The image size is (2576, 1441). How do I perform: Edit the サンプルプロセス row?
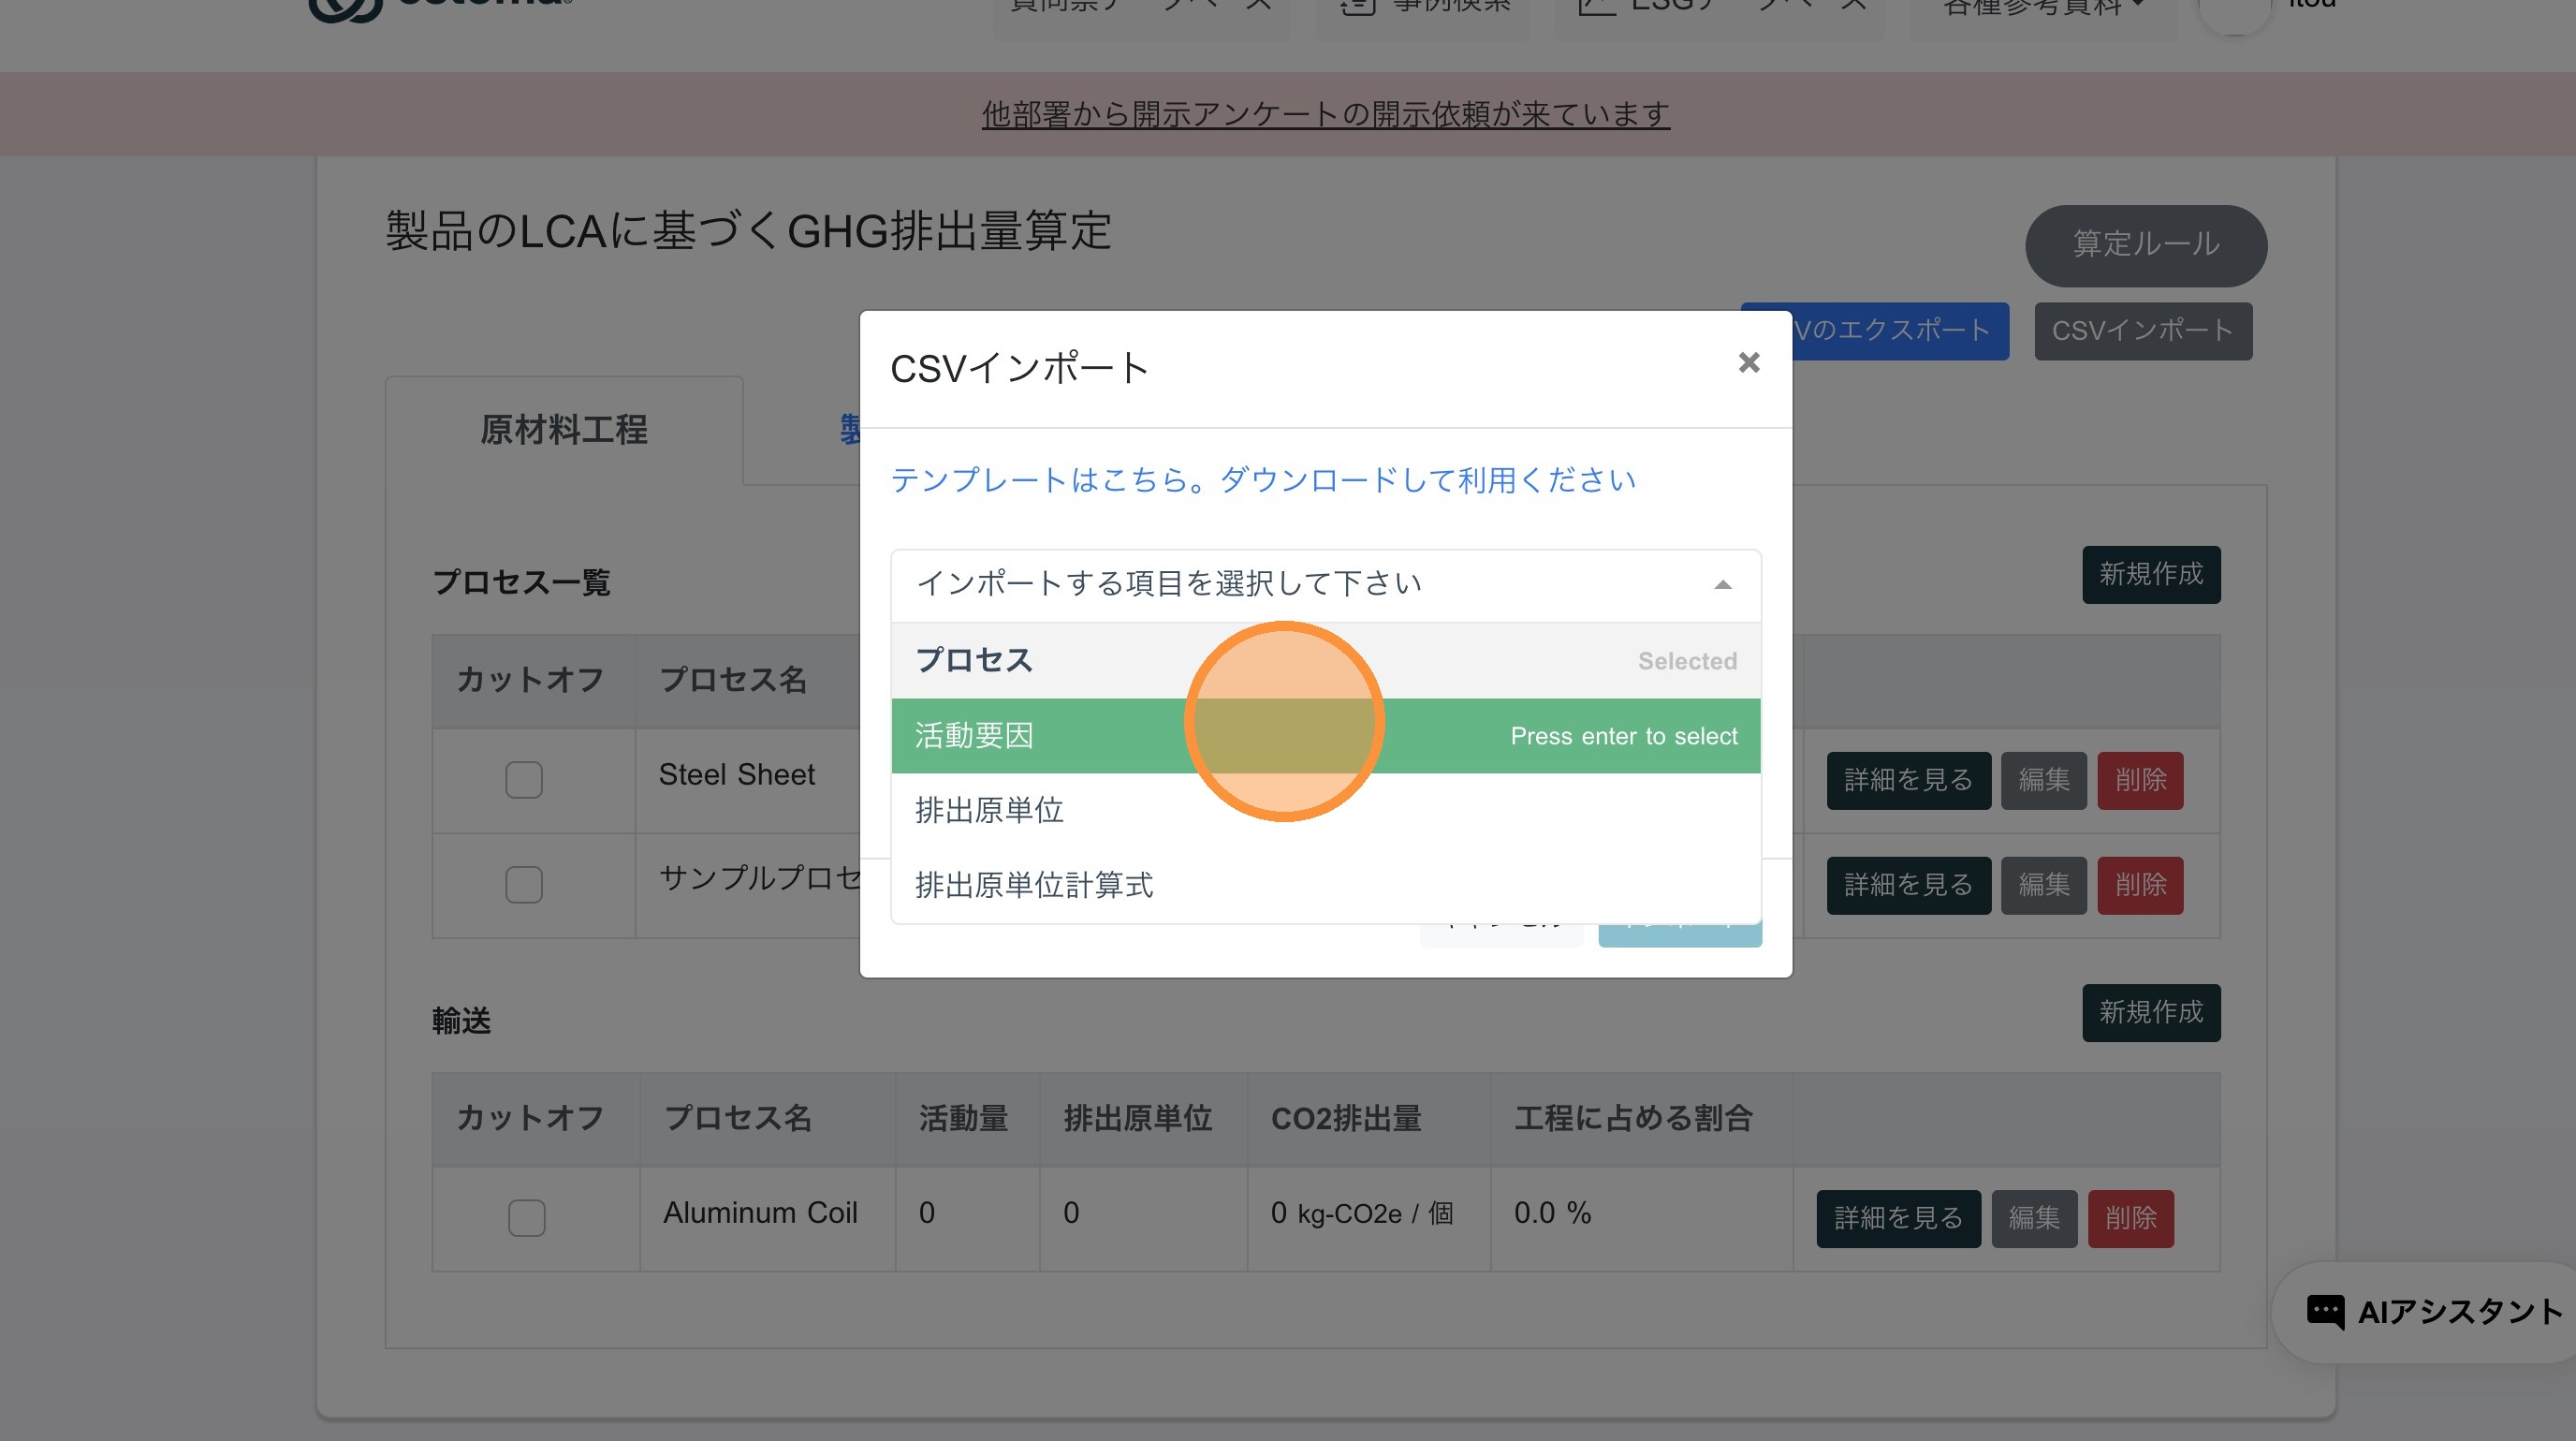pyautogui.click(x=2043, y=885)
